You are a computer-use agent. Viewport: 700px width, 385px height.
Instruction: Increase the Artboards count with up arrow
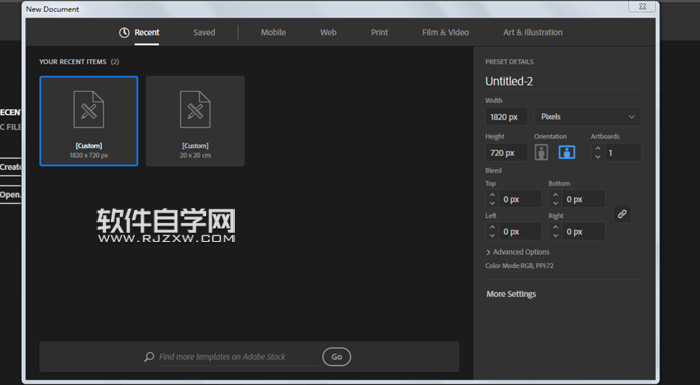pos(598,149)
